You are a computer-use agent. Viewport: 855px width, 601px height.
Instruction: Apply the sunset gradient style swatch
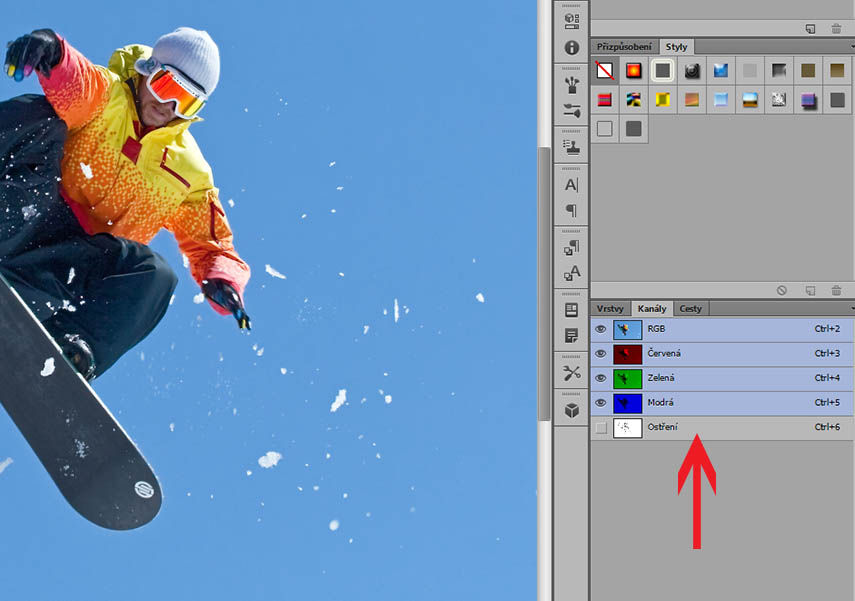pos(692,100)
